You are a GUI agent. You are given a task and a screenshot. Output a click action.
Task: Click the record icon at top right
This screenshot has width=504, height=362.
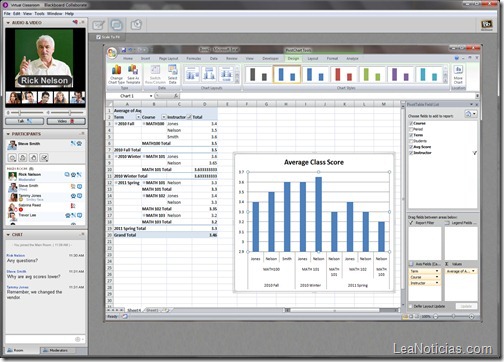487,24
